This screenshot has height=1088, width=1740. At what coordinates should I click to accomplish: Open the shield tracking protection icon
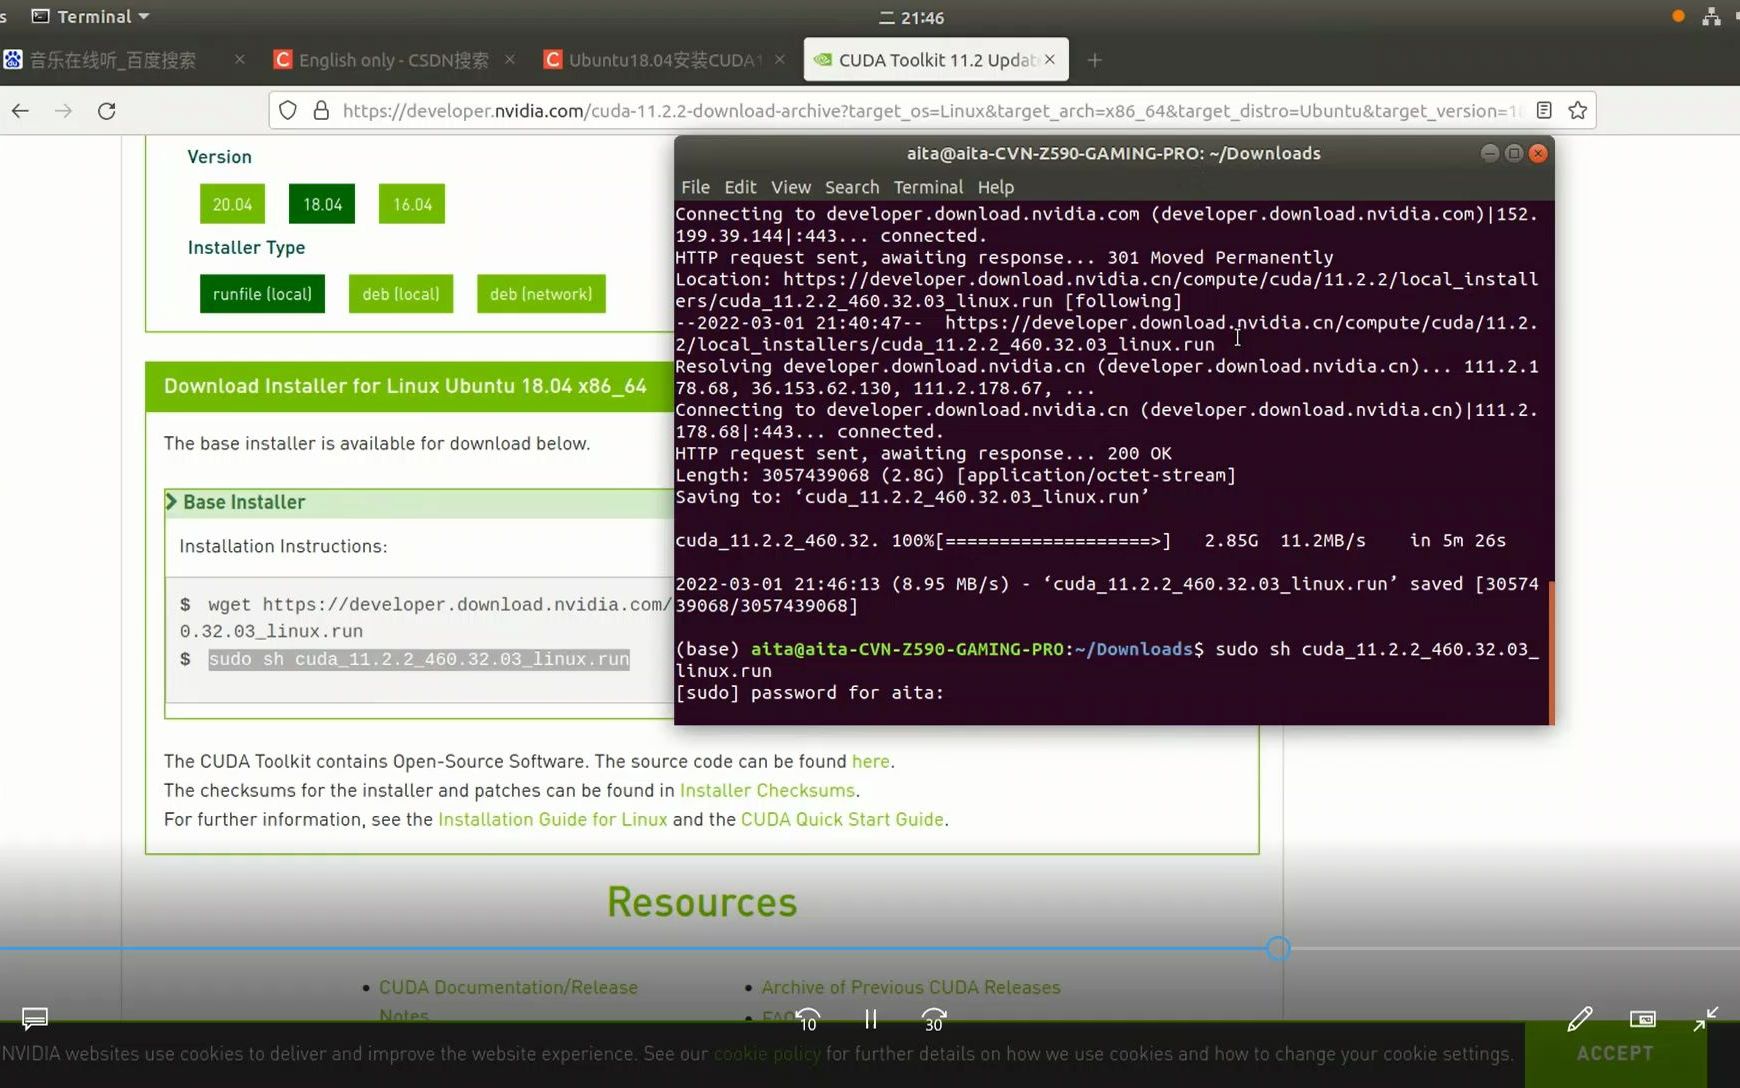tap(288, 111)
